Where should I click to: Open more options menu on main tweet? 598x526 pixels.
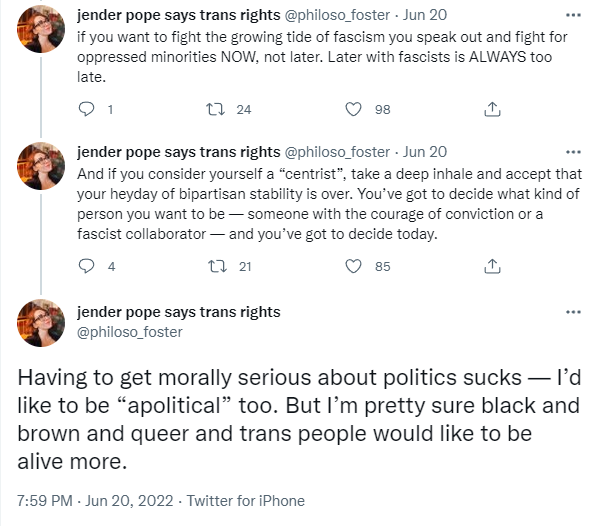pyautogui.click(x=573, y=312)
